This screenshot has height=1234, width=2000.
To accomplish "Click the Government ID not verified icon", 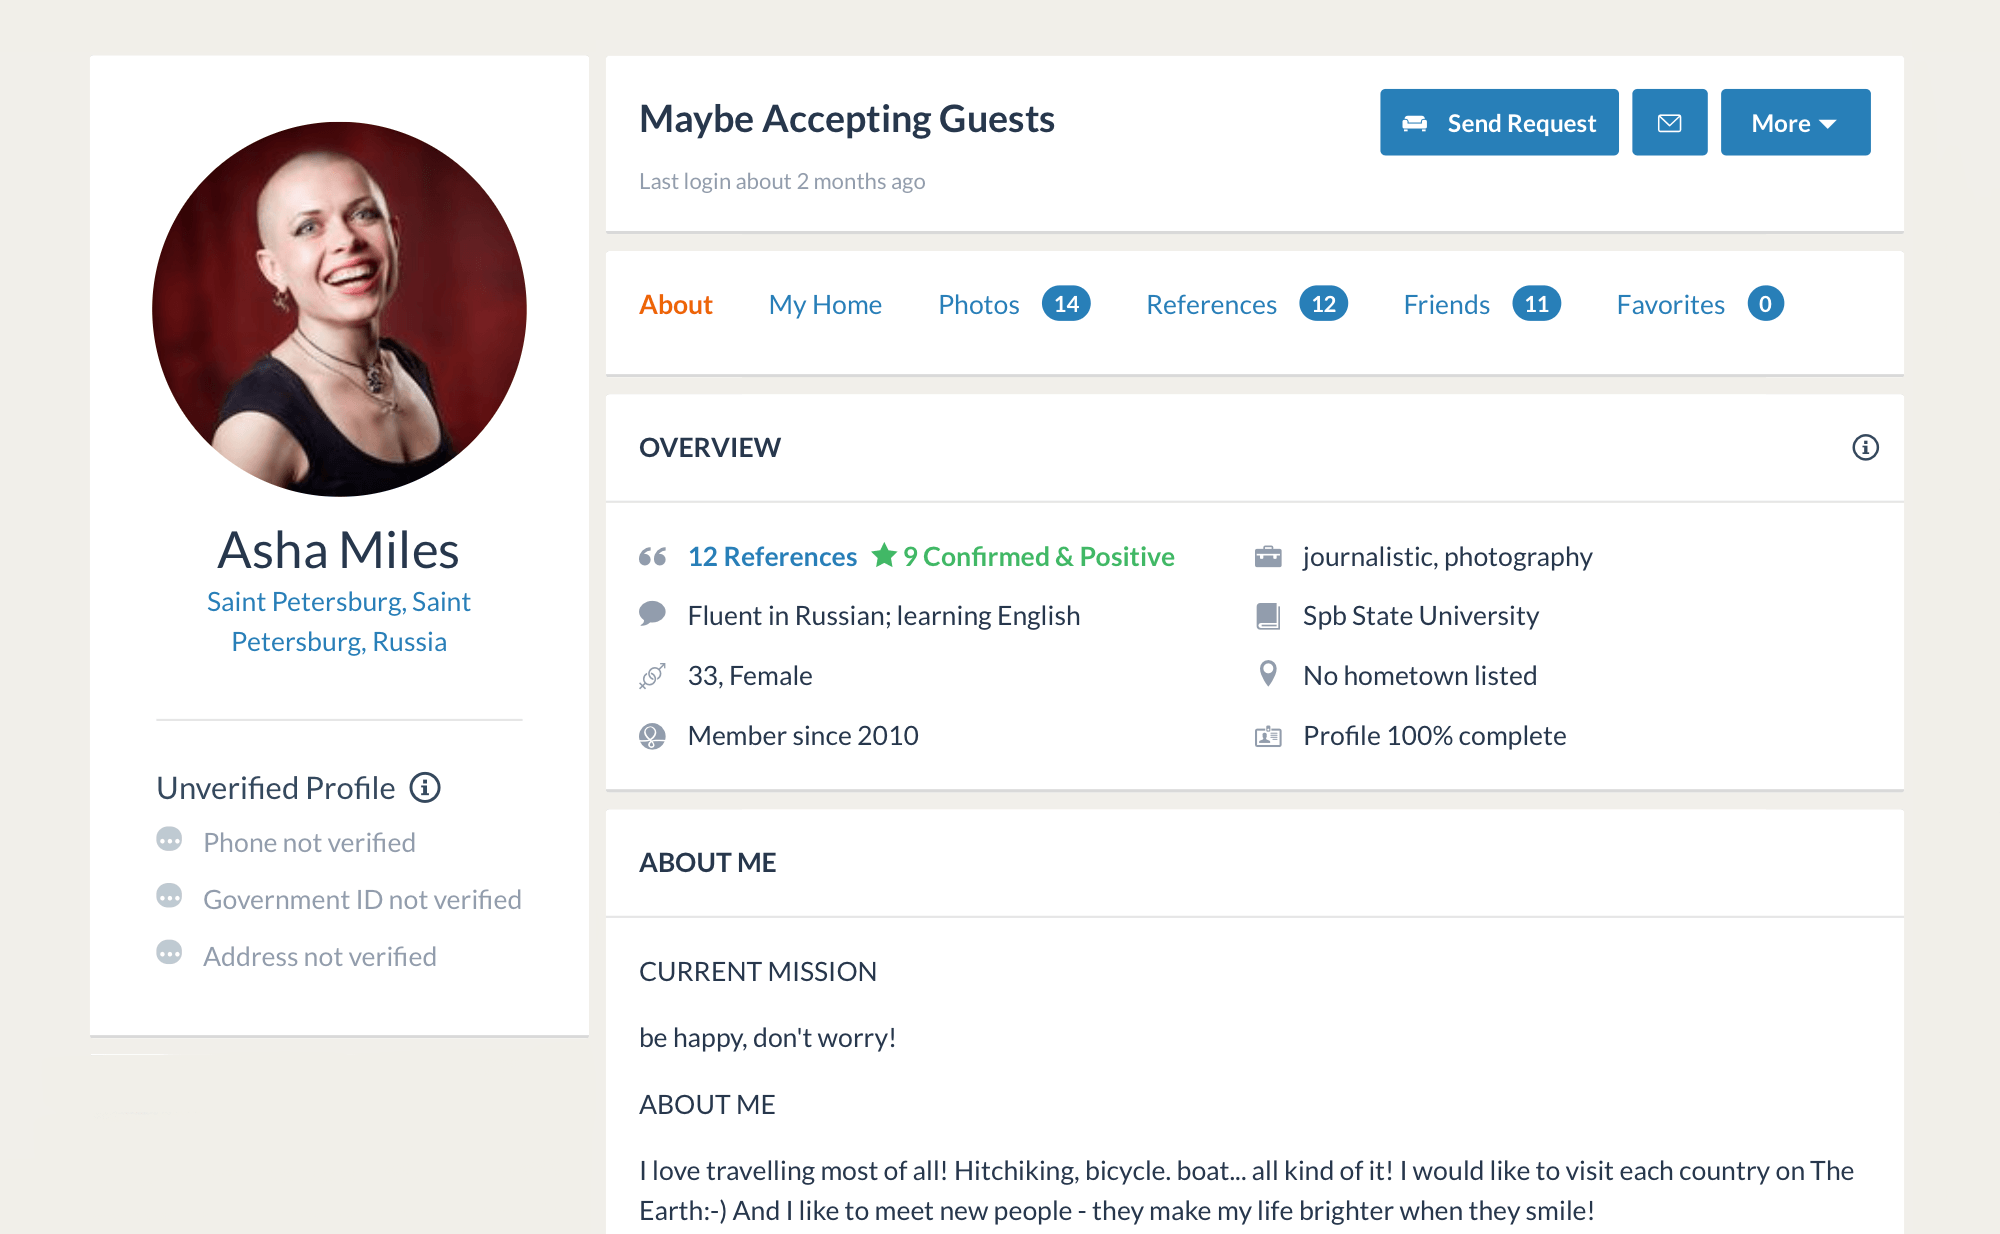I will (x=169, y=897).
